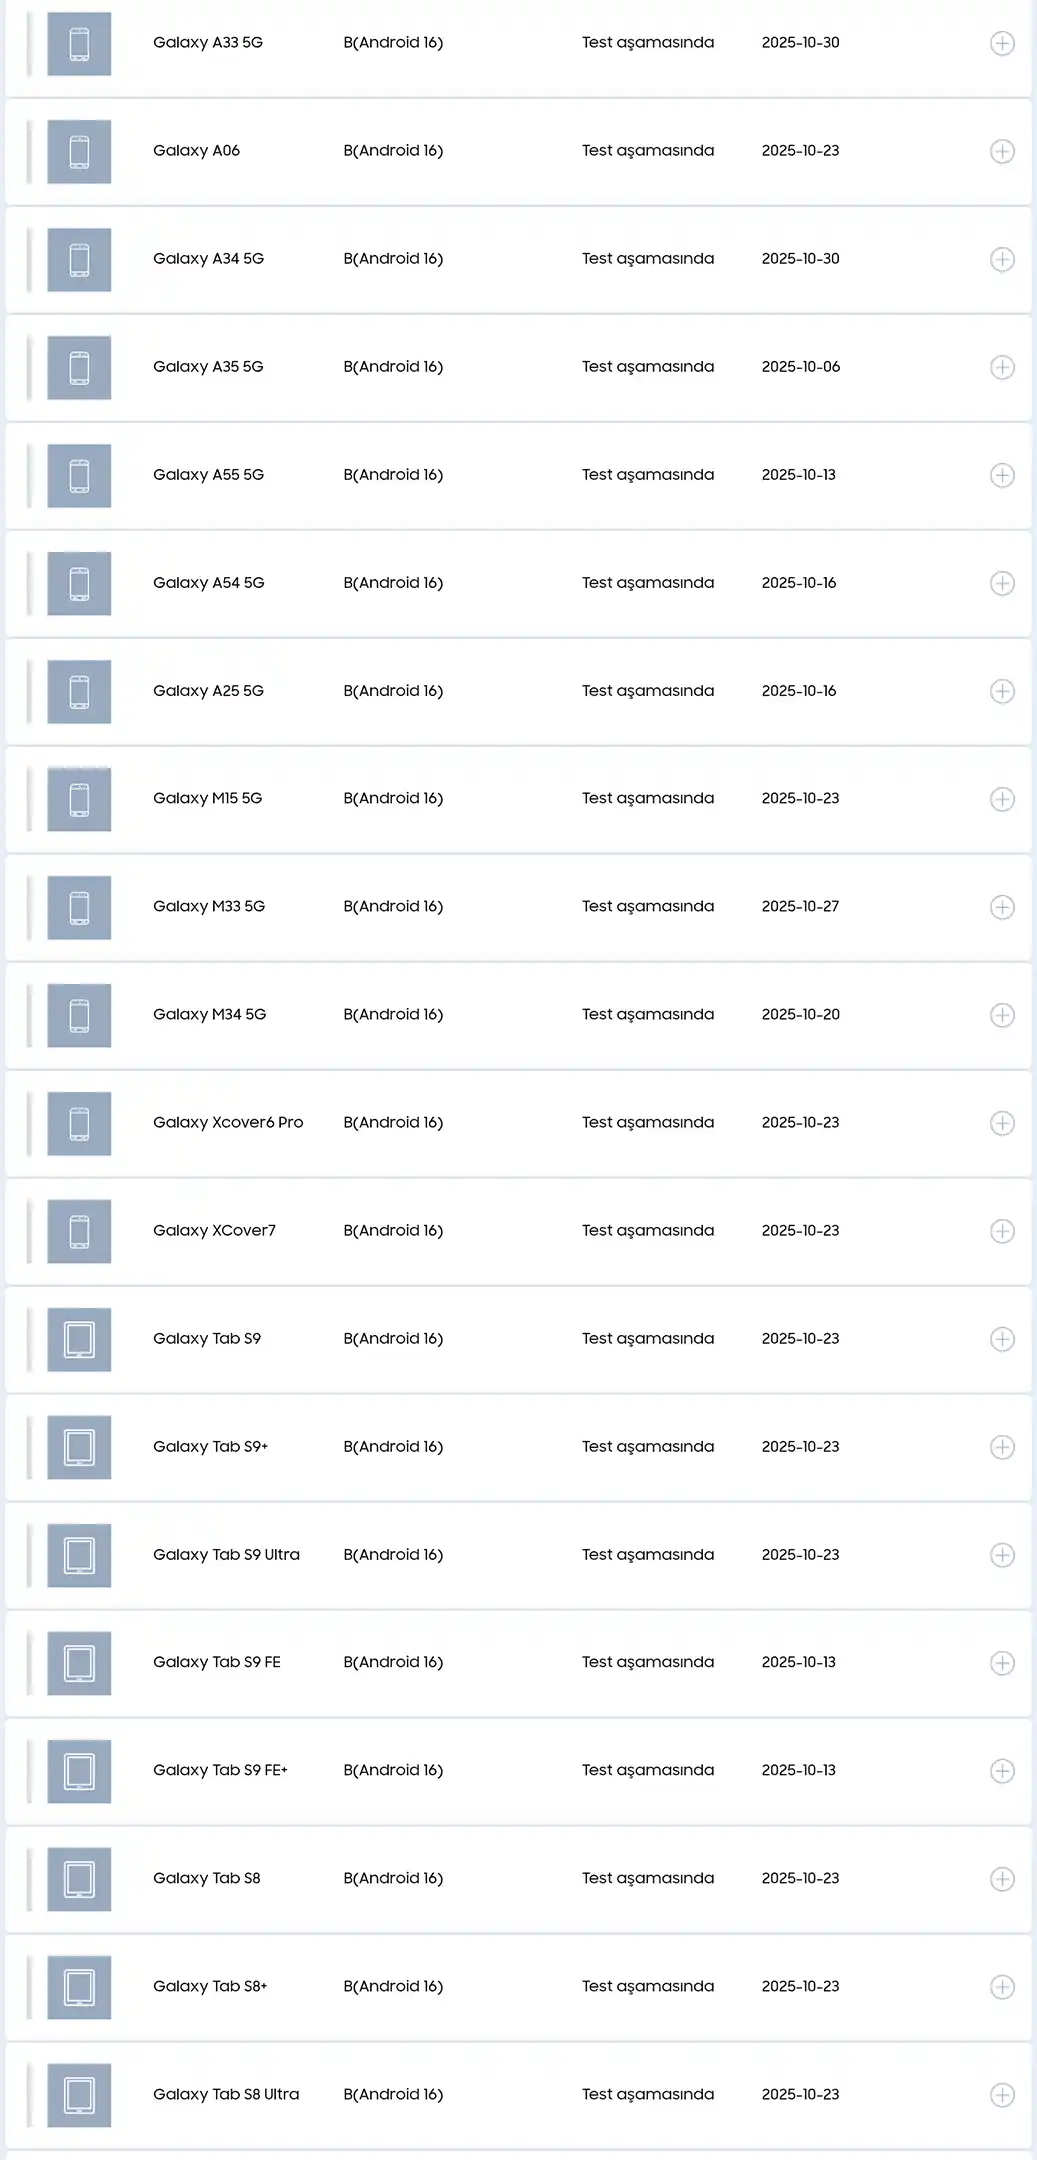Expand the Galaxy Tab S9 Ultra row

pyautogui.click(x=1002, y=1556)
